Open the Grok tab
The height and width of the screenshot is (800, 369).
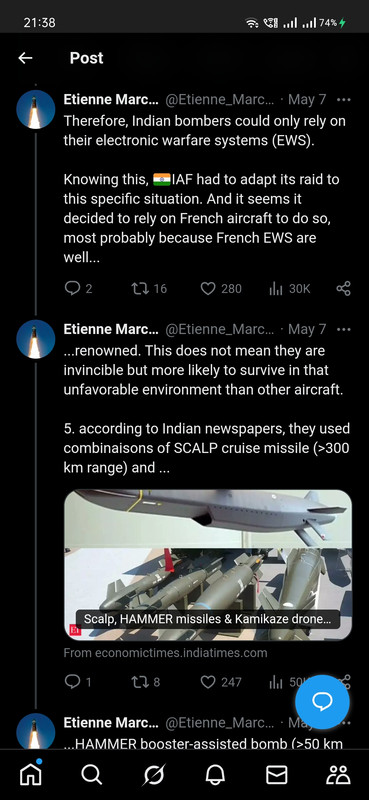[154, 775]
